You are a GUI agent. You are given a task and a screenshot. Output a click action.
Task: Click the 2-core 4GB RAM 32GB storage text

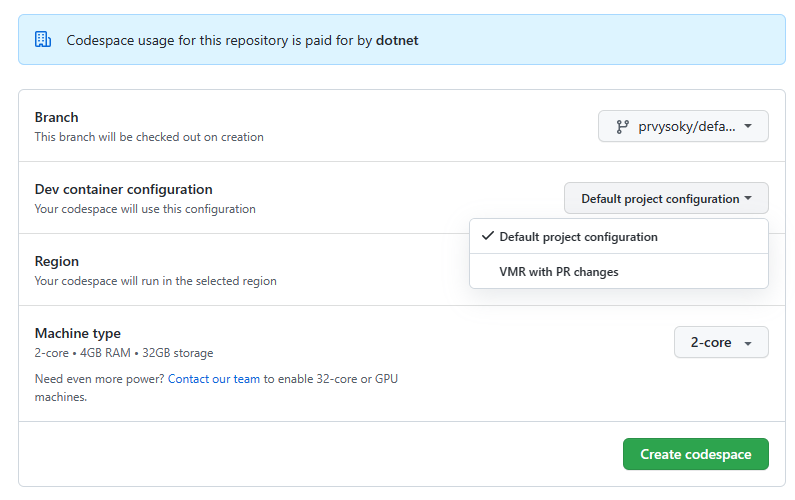124,353
